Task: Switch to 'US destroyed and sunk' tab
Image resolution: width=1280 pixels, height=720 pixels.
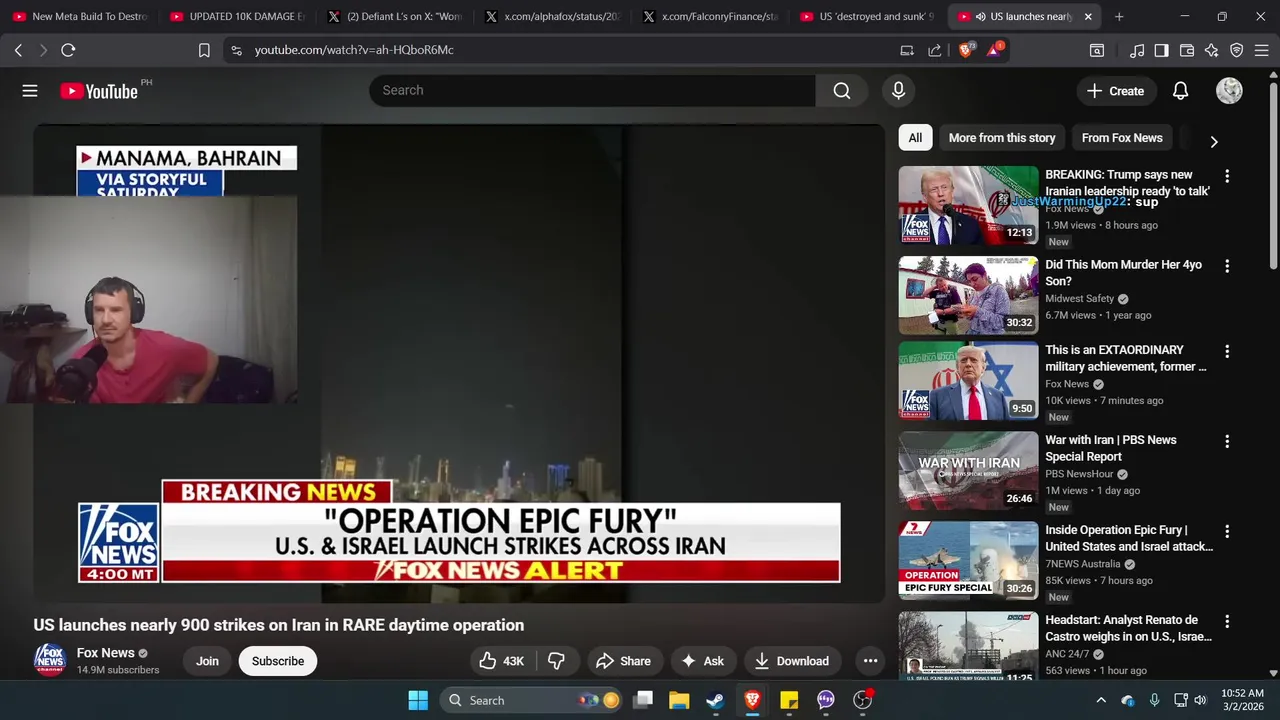Action: pos(868,16)
